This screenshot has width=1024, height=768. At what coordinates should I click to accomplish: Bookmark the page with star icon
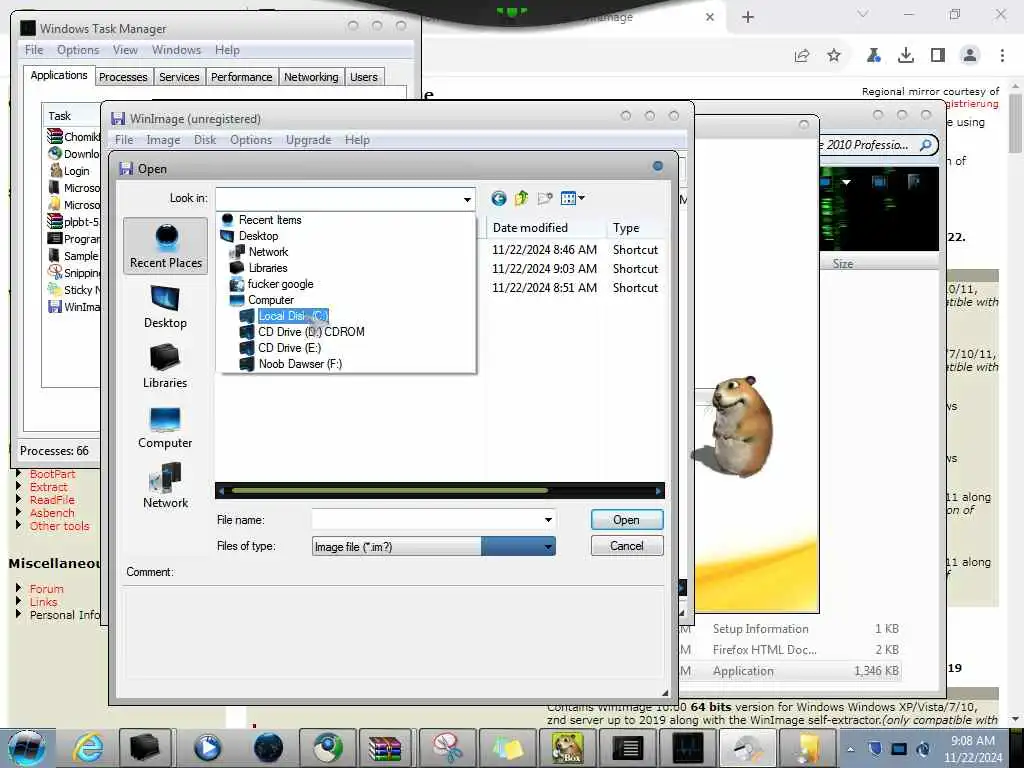[834, 56]
